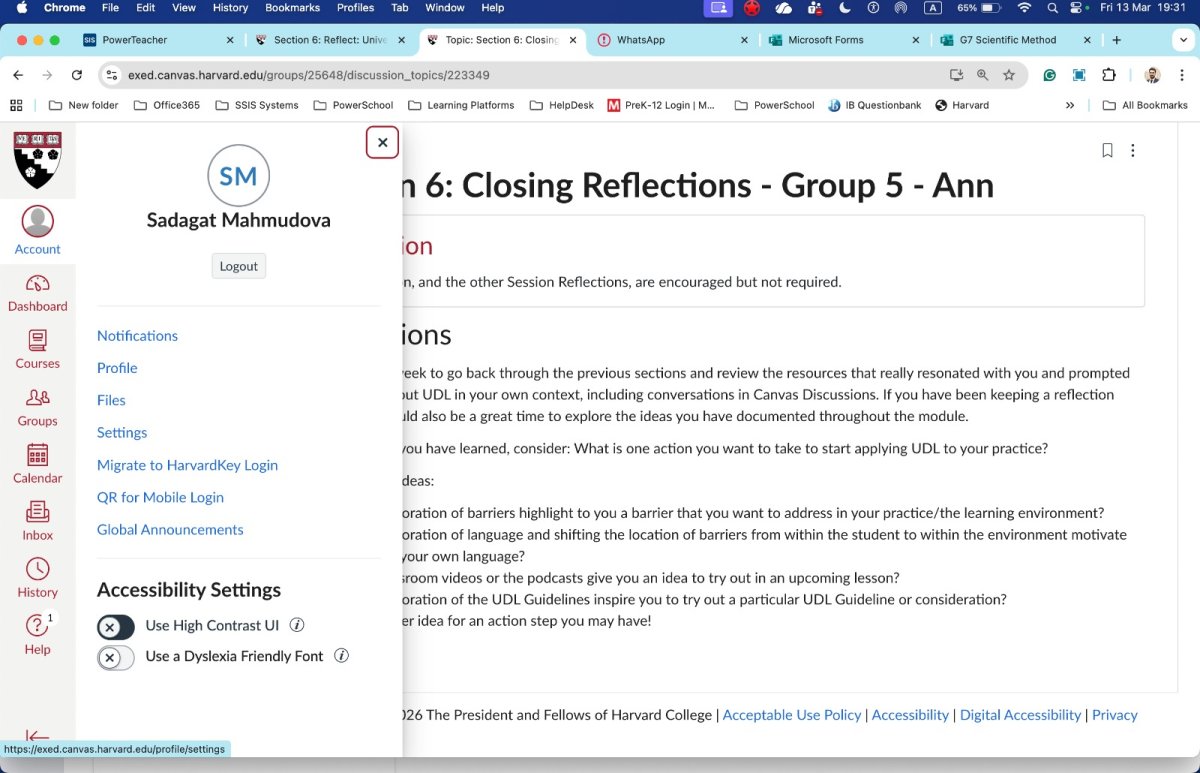The image size is (1200, 773).
Task: Open Global Announcements link
Action: coord(170,529)
